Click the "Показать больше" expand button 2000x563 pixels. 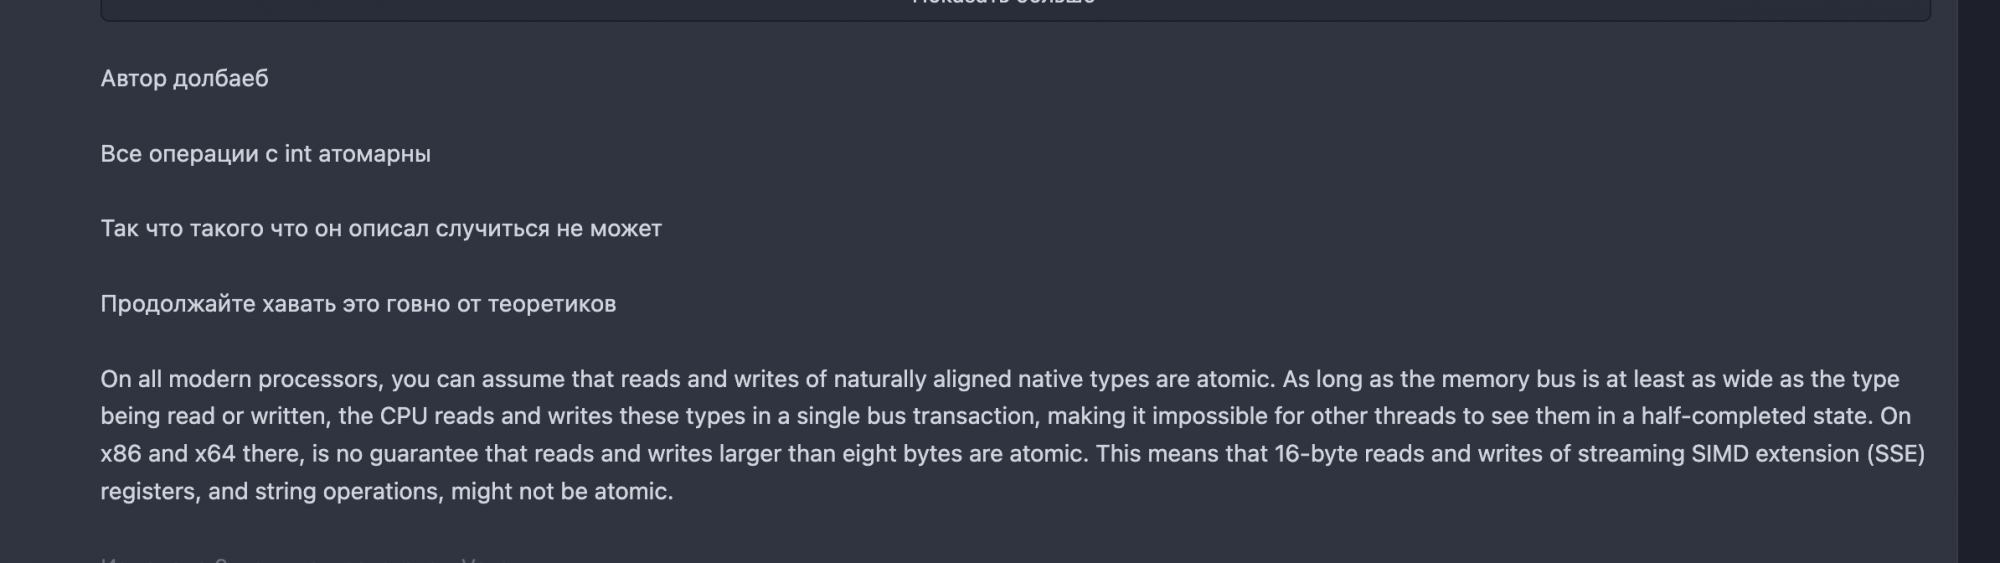(1003, 4)
